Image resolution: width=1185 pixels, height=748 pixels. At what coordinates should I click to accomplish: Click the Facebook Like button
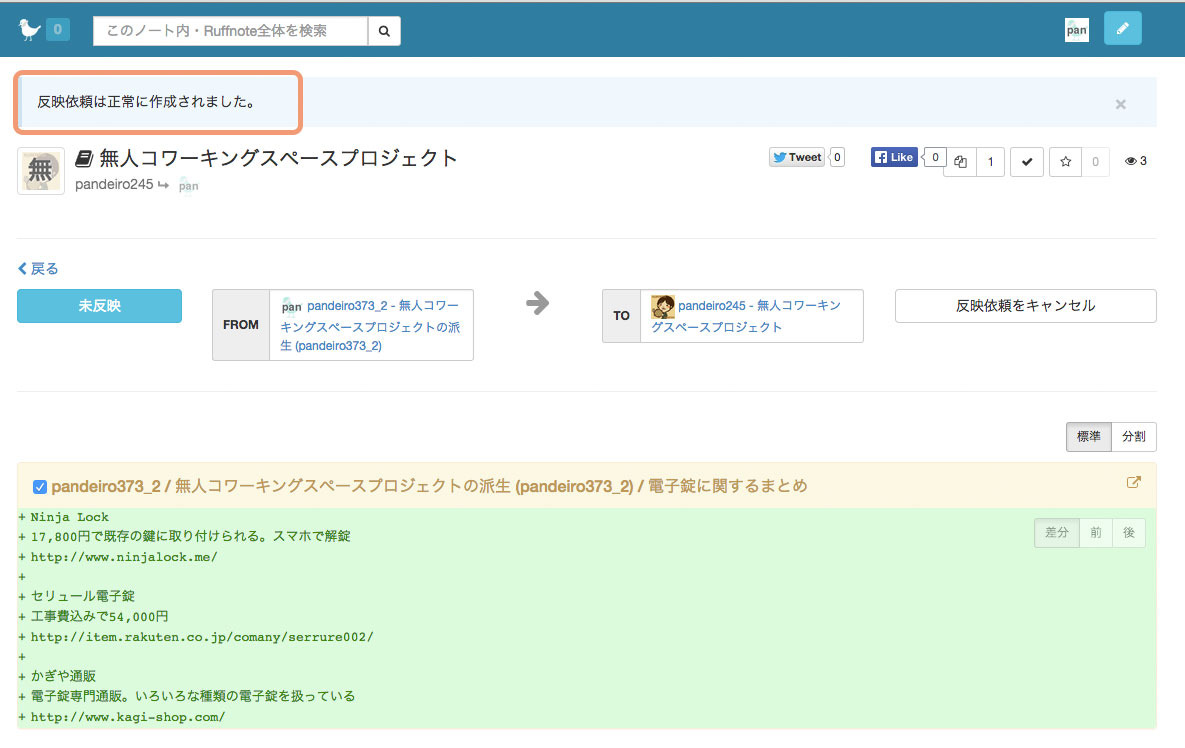coord(894,157)
